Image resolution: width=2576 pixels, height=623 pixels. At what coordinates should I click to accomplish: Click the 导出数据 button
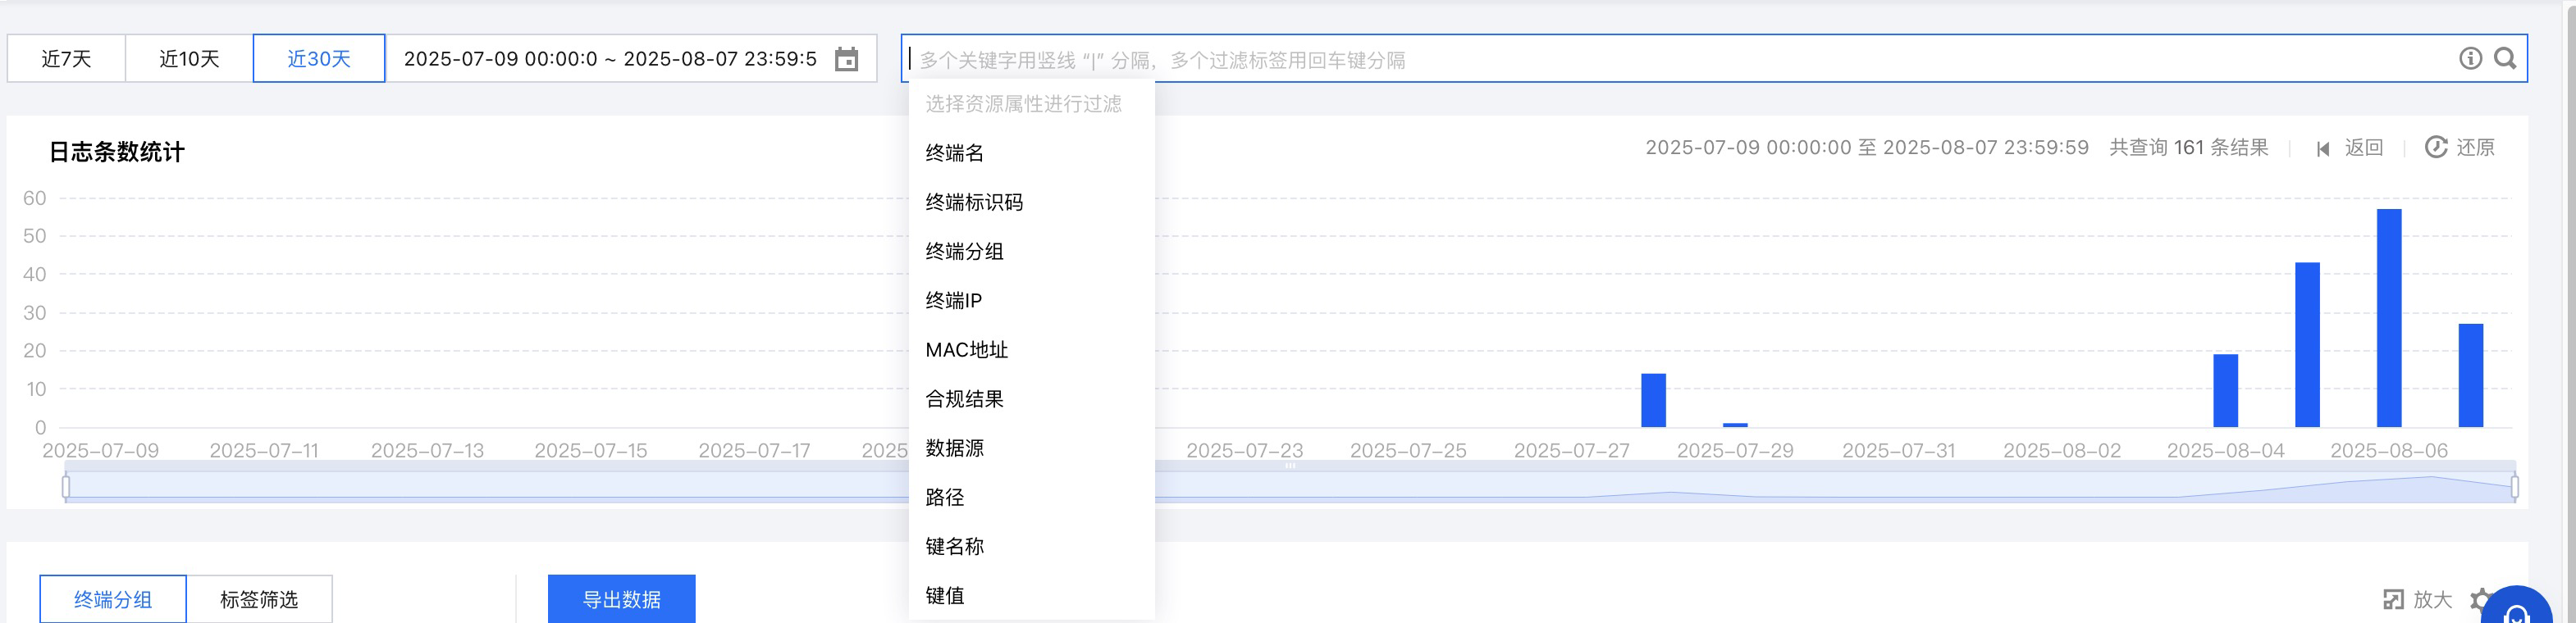(x=621, y=599)
